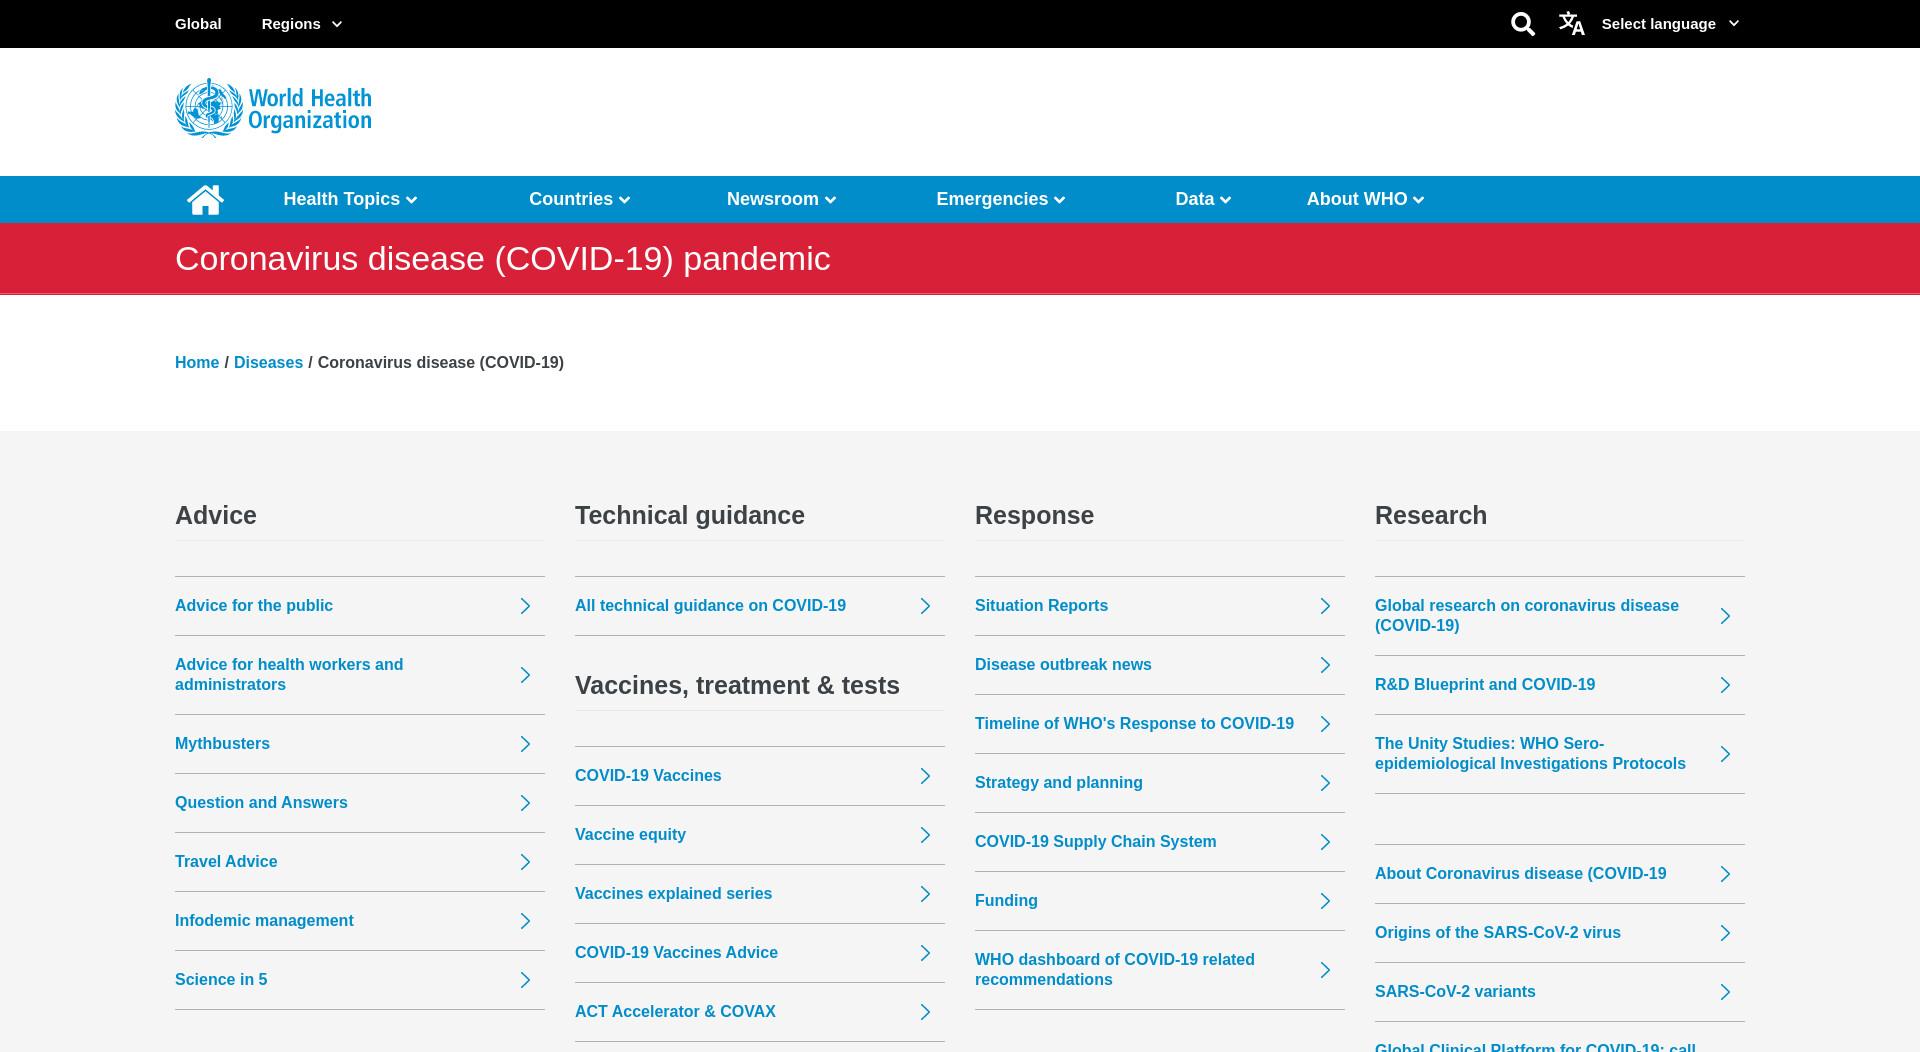Expand the Regions dropdown
The image size is (1920, 1052).
(x=301, y=24)
